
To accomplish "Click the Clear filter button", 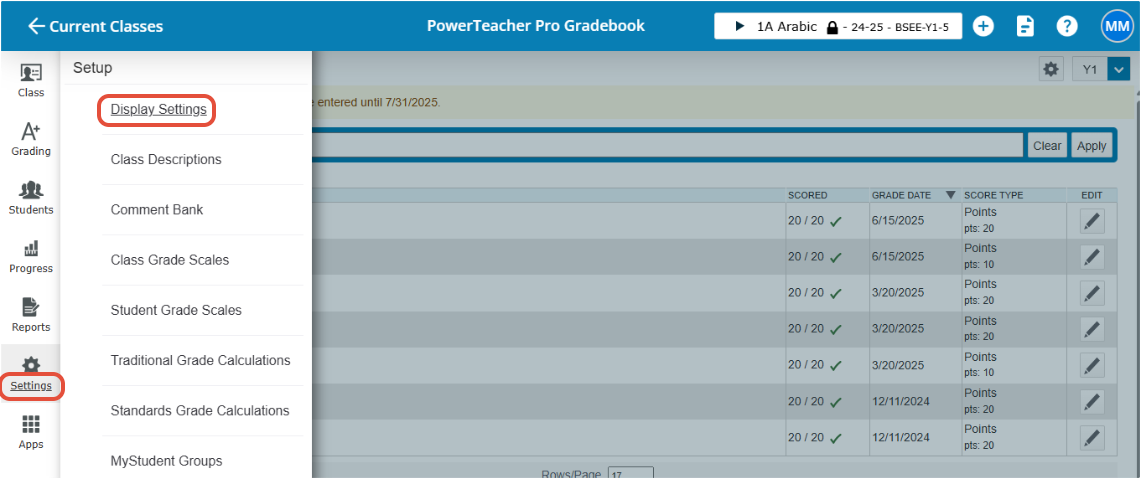I will click(x=1046, y=146).
